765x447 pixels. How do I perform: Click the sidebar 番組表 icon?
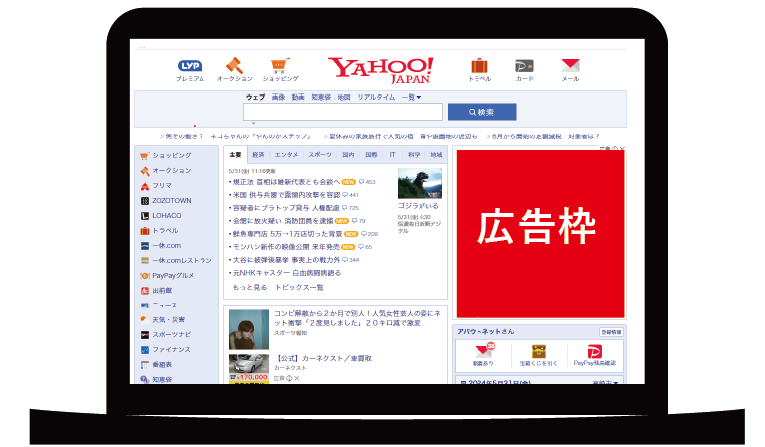[144, 365]
